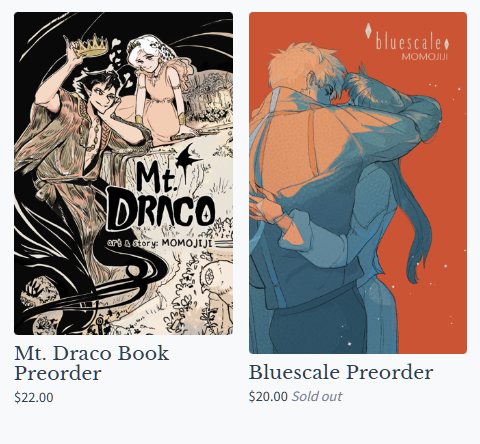Viewport: 480px width, 444px height.
Task: Open the Mt. Draco Book Preorder title link
Action: tap(92, 363)
